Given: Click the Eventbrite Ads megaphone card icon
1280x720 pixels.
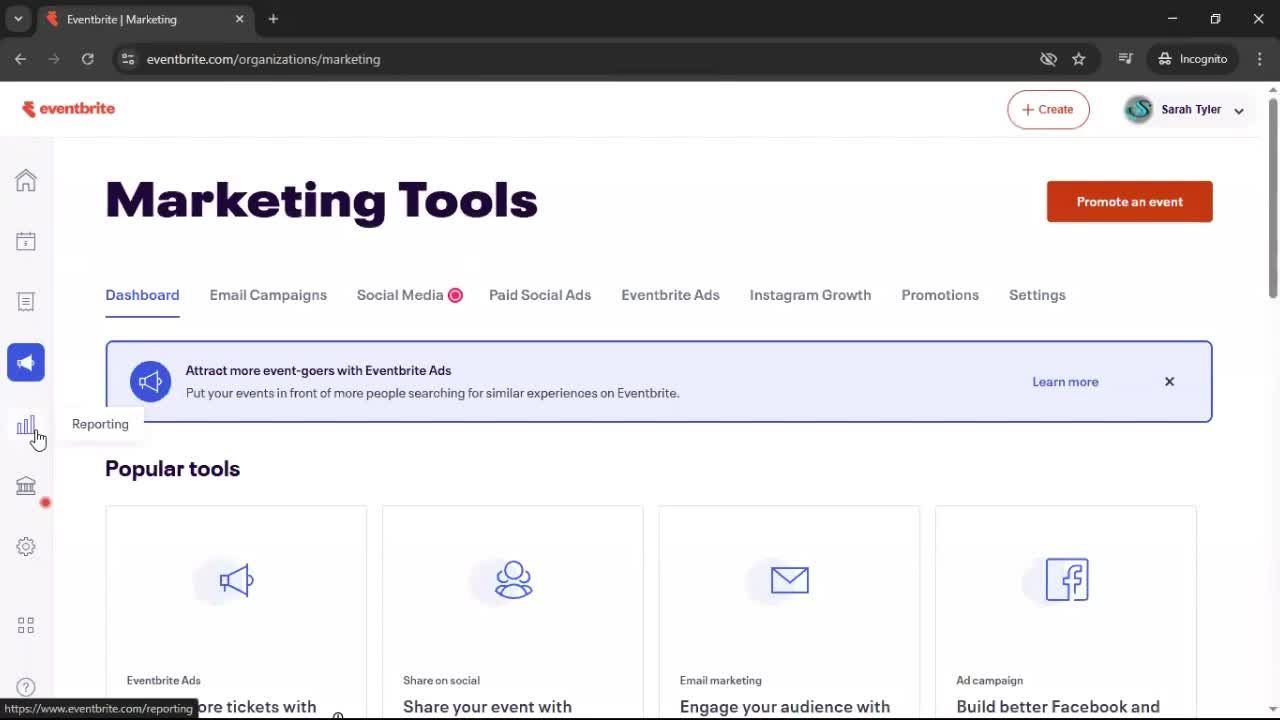Looking at the screenshot, I should (x=236, y=580).
